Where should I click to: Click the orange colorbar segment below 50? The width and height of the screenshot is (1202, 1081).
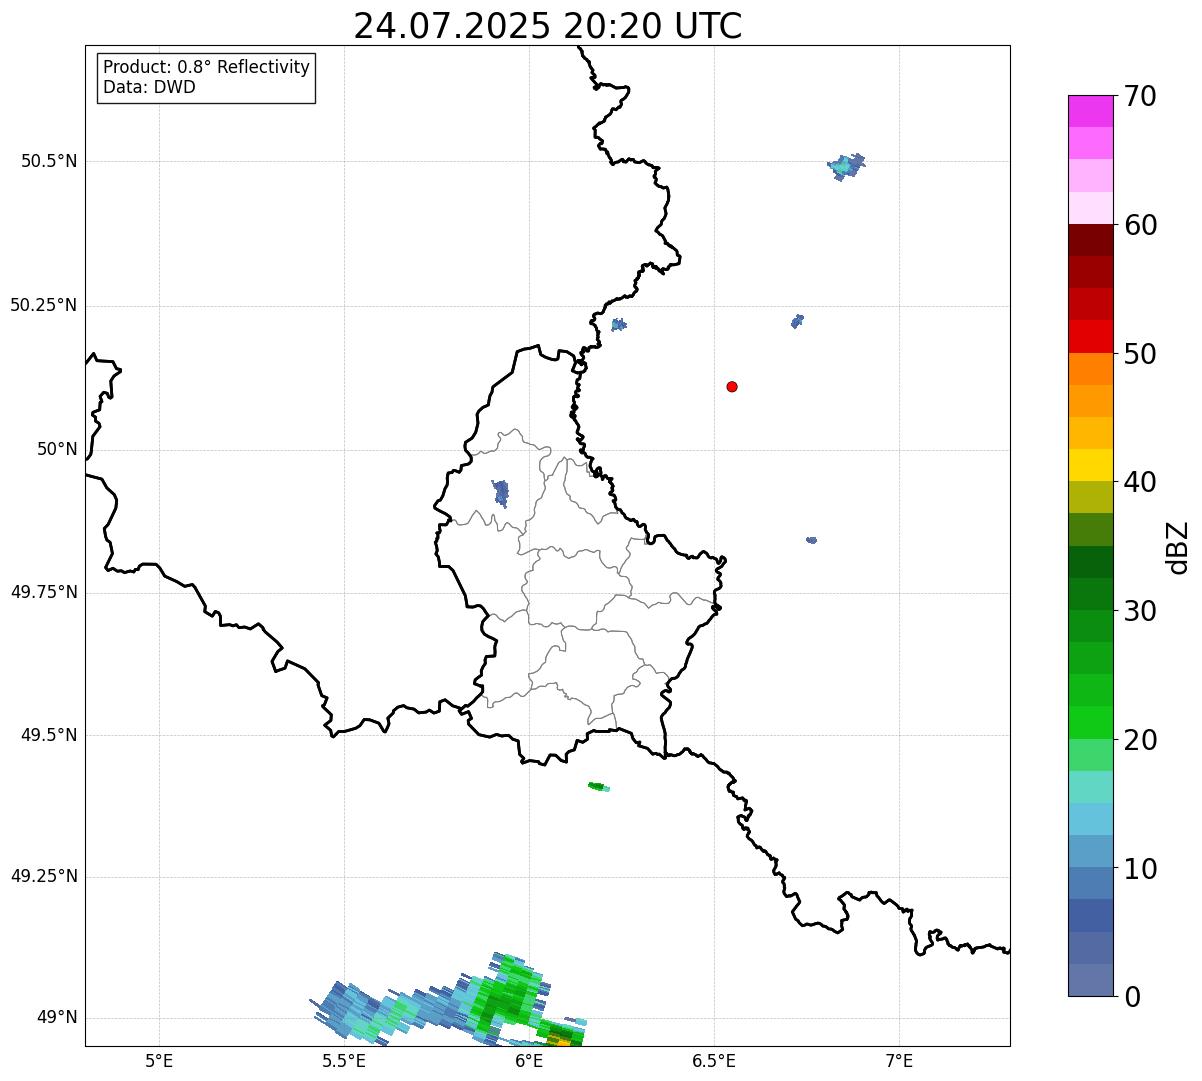click(1090, 369)
